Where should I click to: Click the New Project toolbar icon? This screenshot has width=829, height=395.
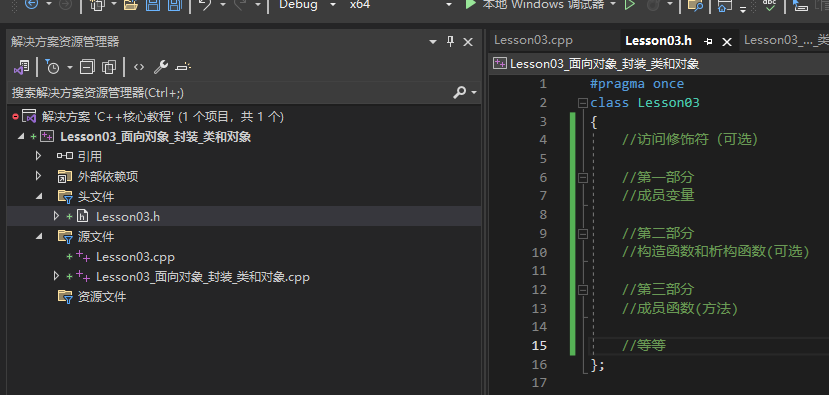pos(98,5)
